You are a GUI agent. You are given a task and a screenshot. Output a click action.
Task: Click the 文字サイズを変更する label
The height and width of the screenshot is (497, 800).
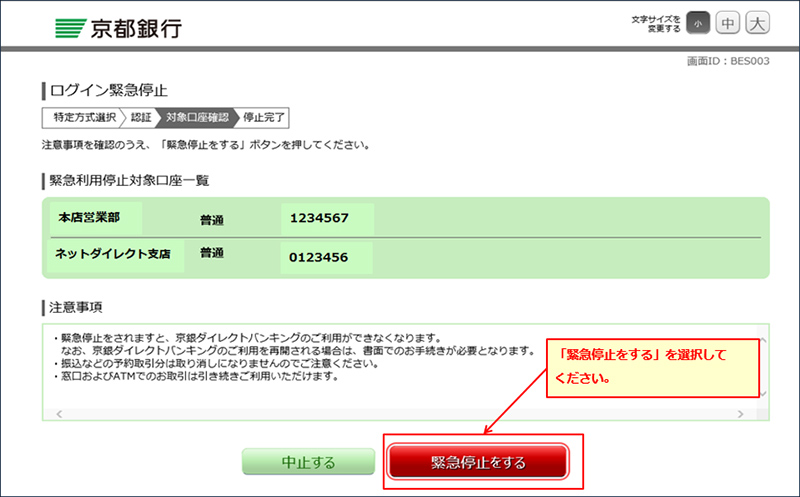656,24
